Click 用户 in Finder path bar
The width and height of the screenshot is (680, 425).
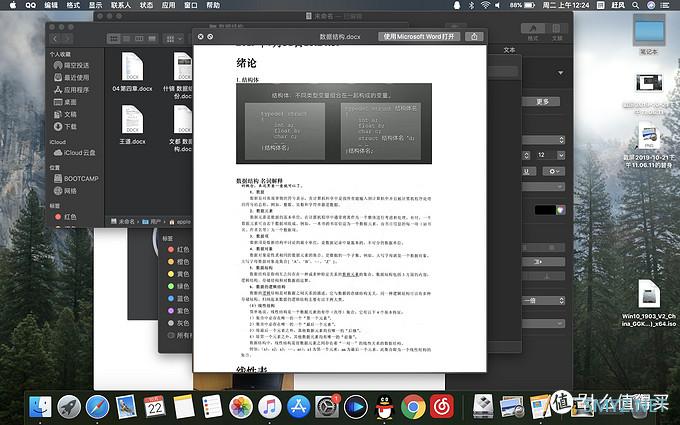pos(151,222)
